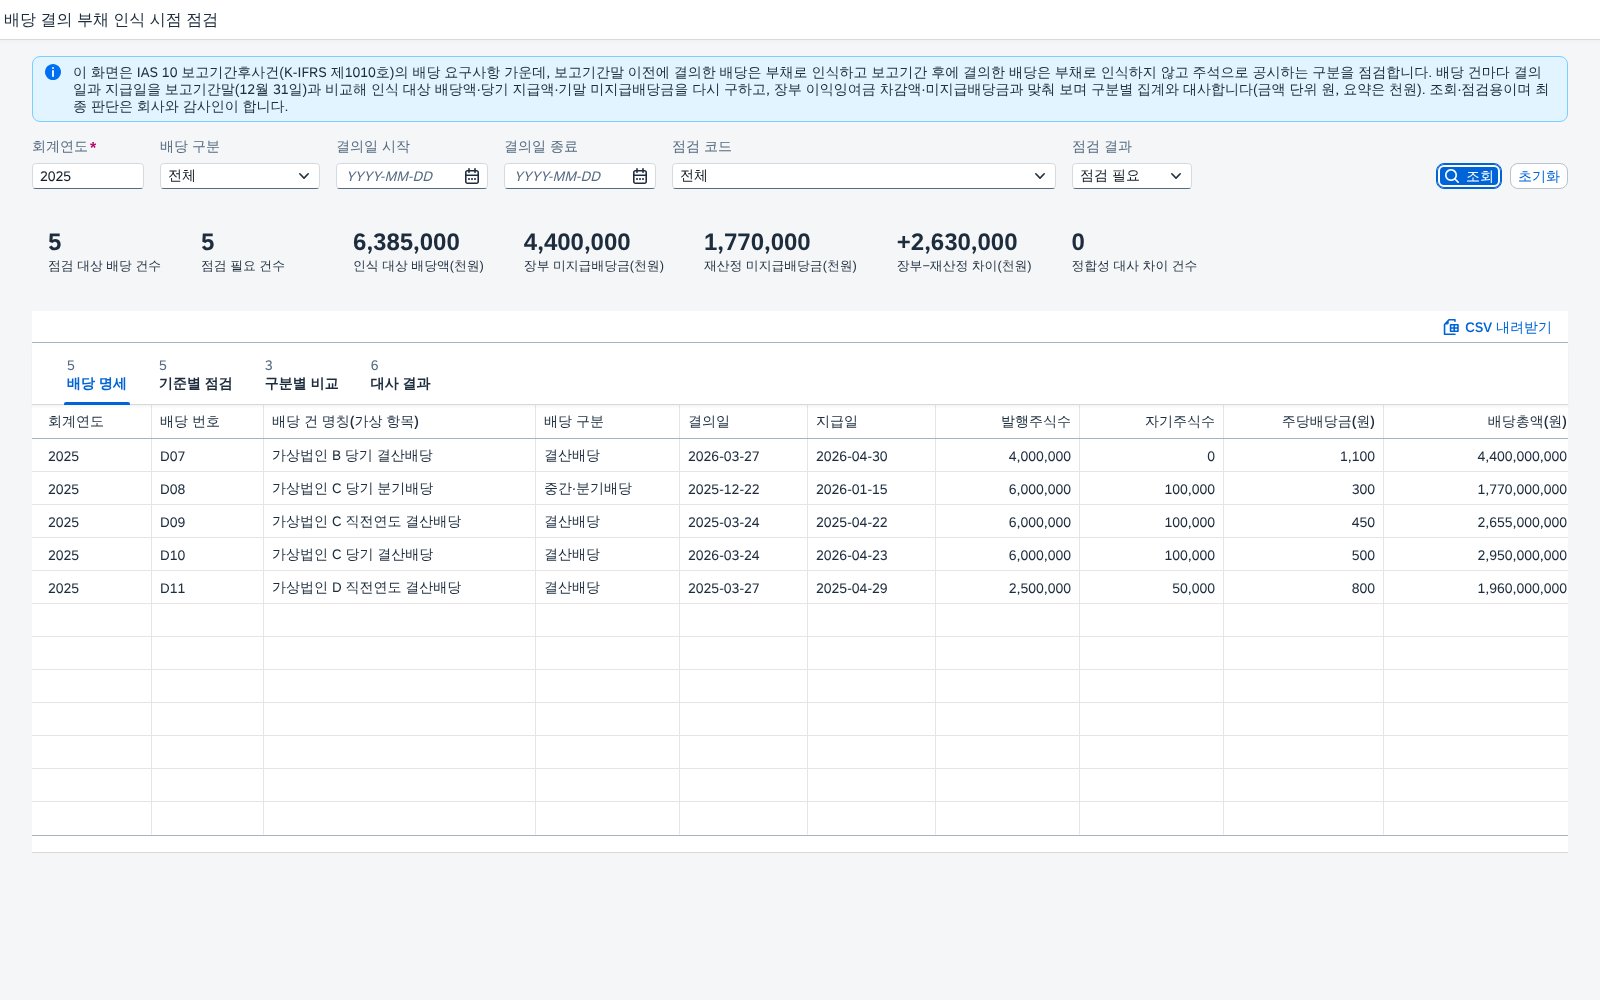The width and height of the screenshot is (1600, 1000).
Task: Click the 2025-12-22 resolution date cell
Action: point(743,489)
